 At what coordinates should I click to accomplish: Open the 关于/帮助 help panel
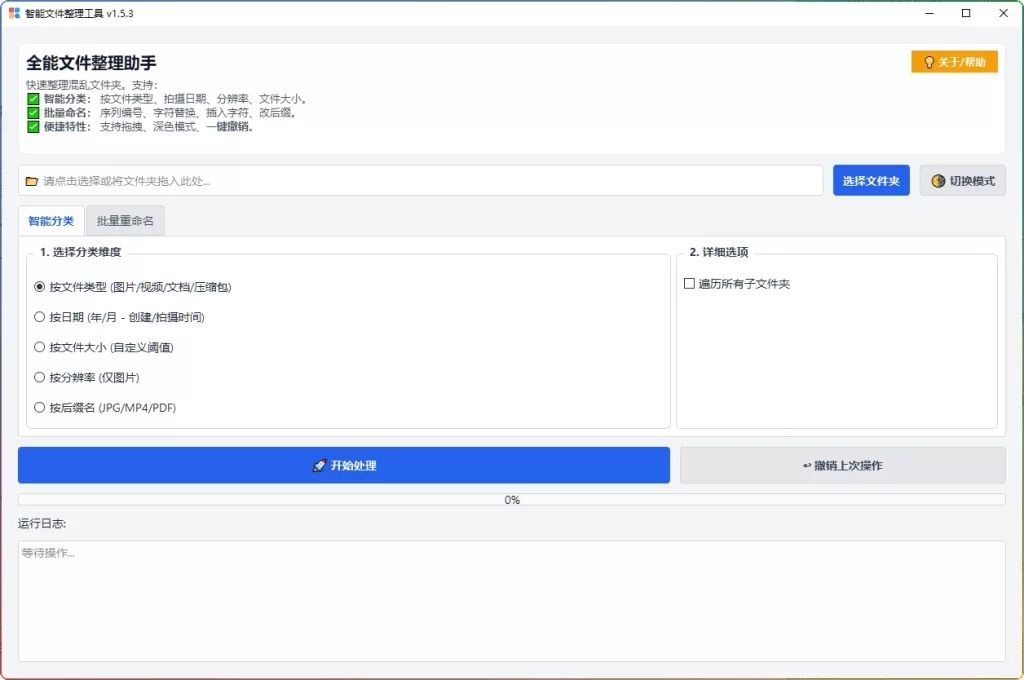[953, 61]
